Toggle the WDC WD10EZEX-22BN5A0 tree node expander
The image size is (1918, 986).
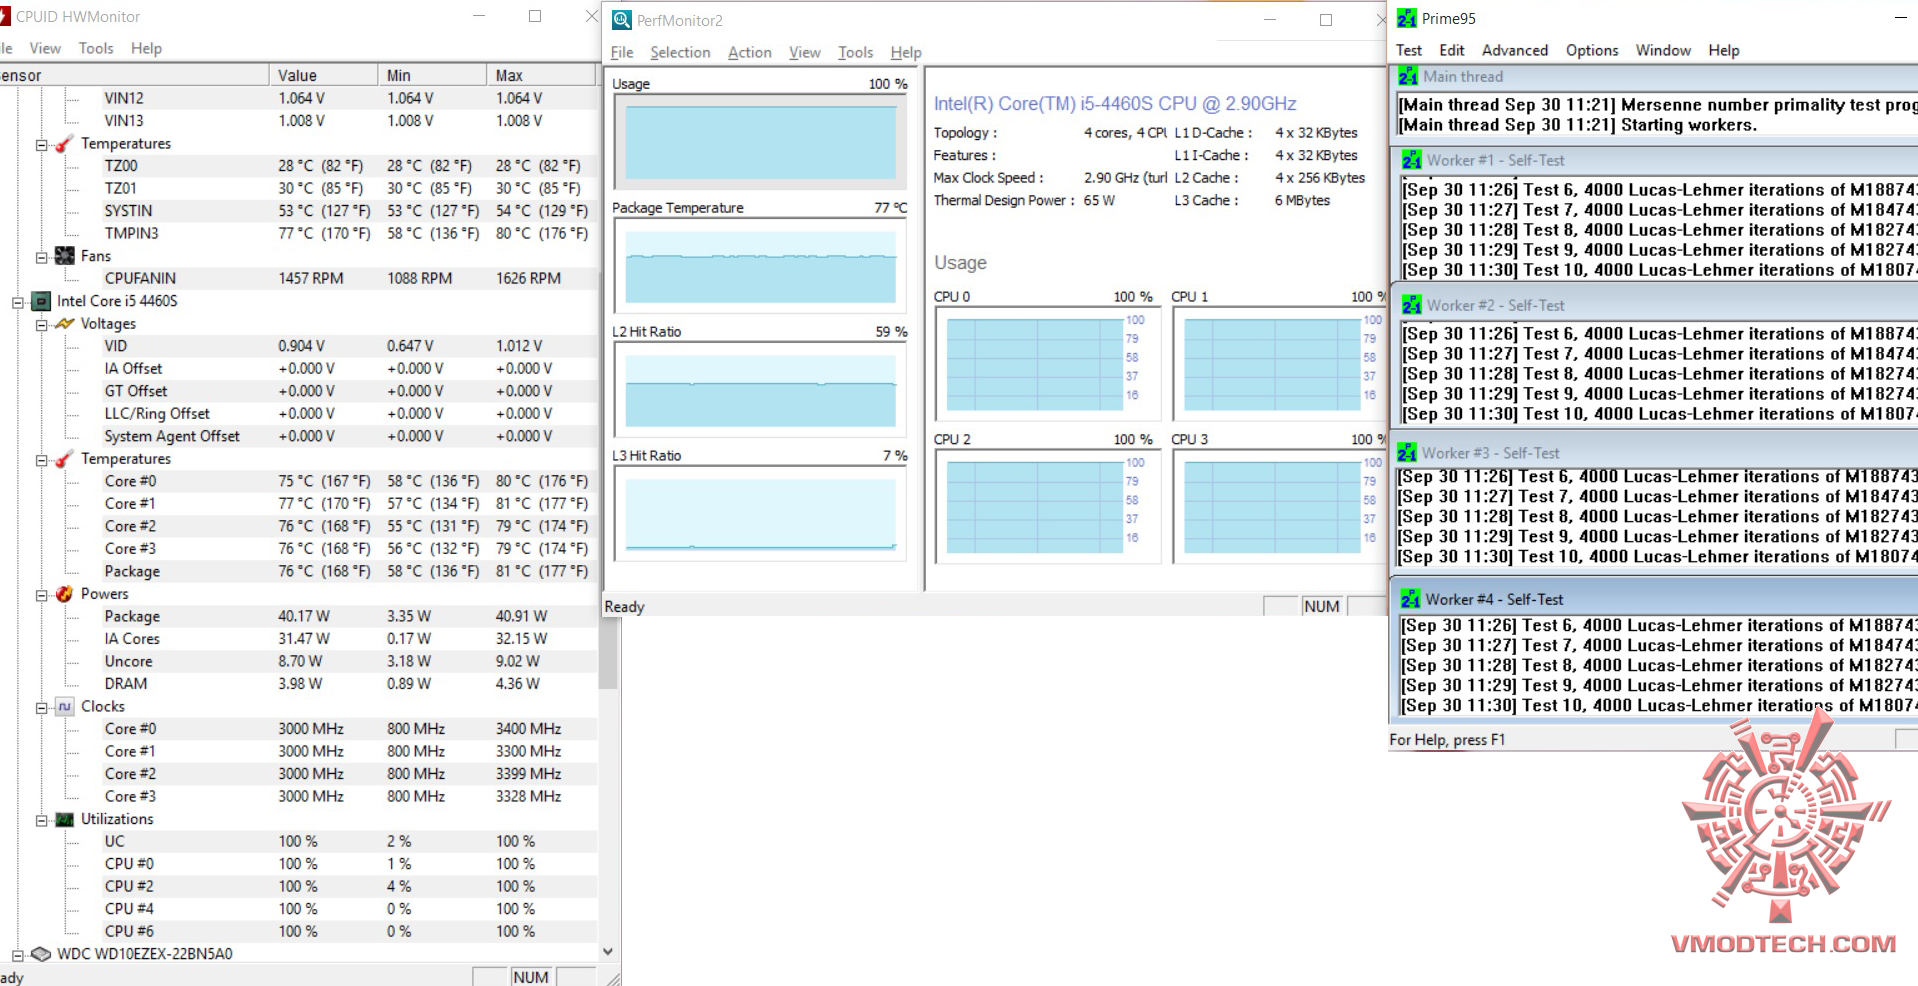pyautogui.click(x=18, y=955)
